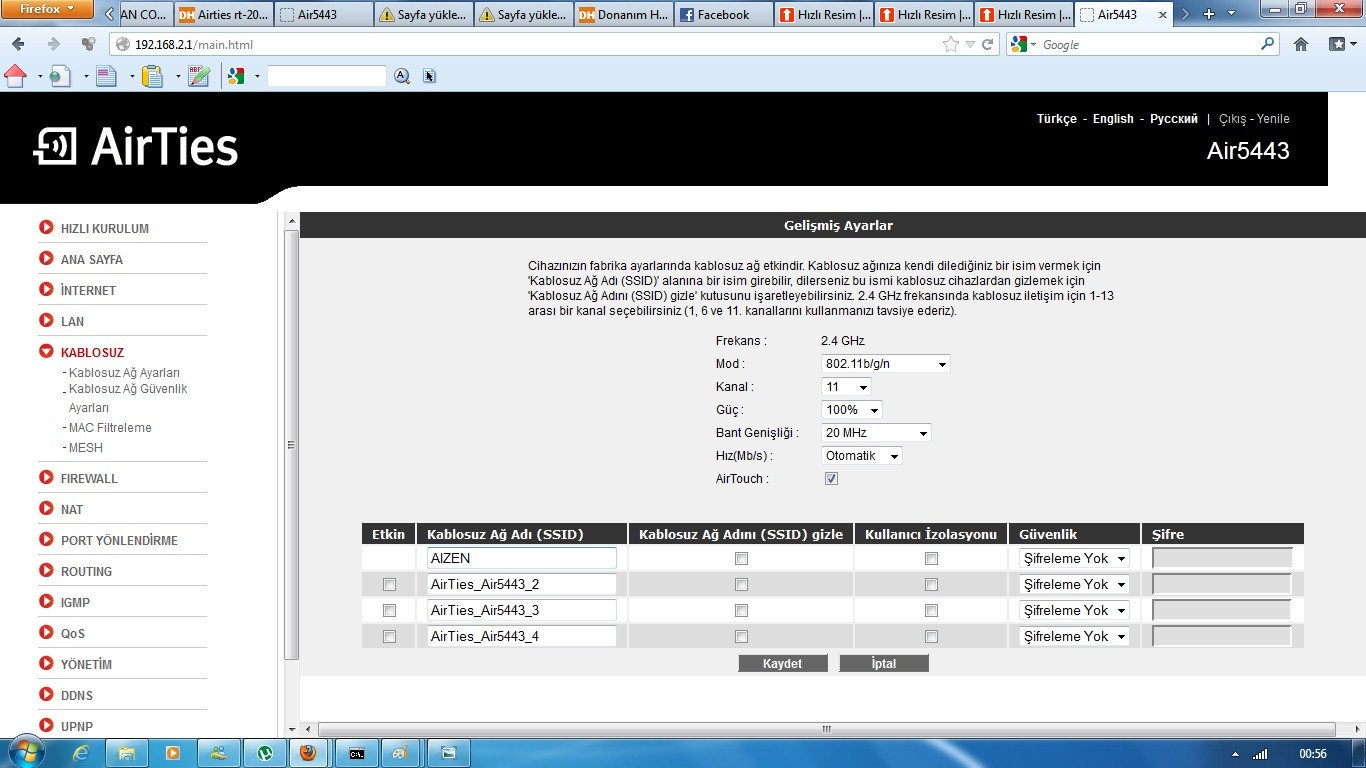Click the globe page toolbar icon
The width and height of the screenshot is (1366, 768).
[59, 75]
